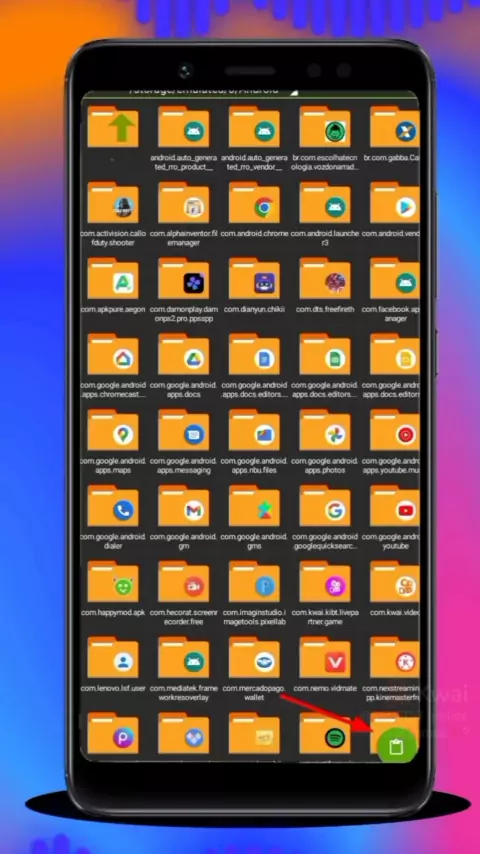Open com.google.android.gms folder
480x854 pixels.
coord(254,505)
